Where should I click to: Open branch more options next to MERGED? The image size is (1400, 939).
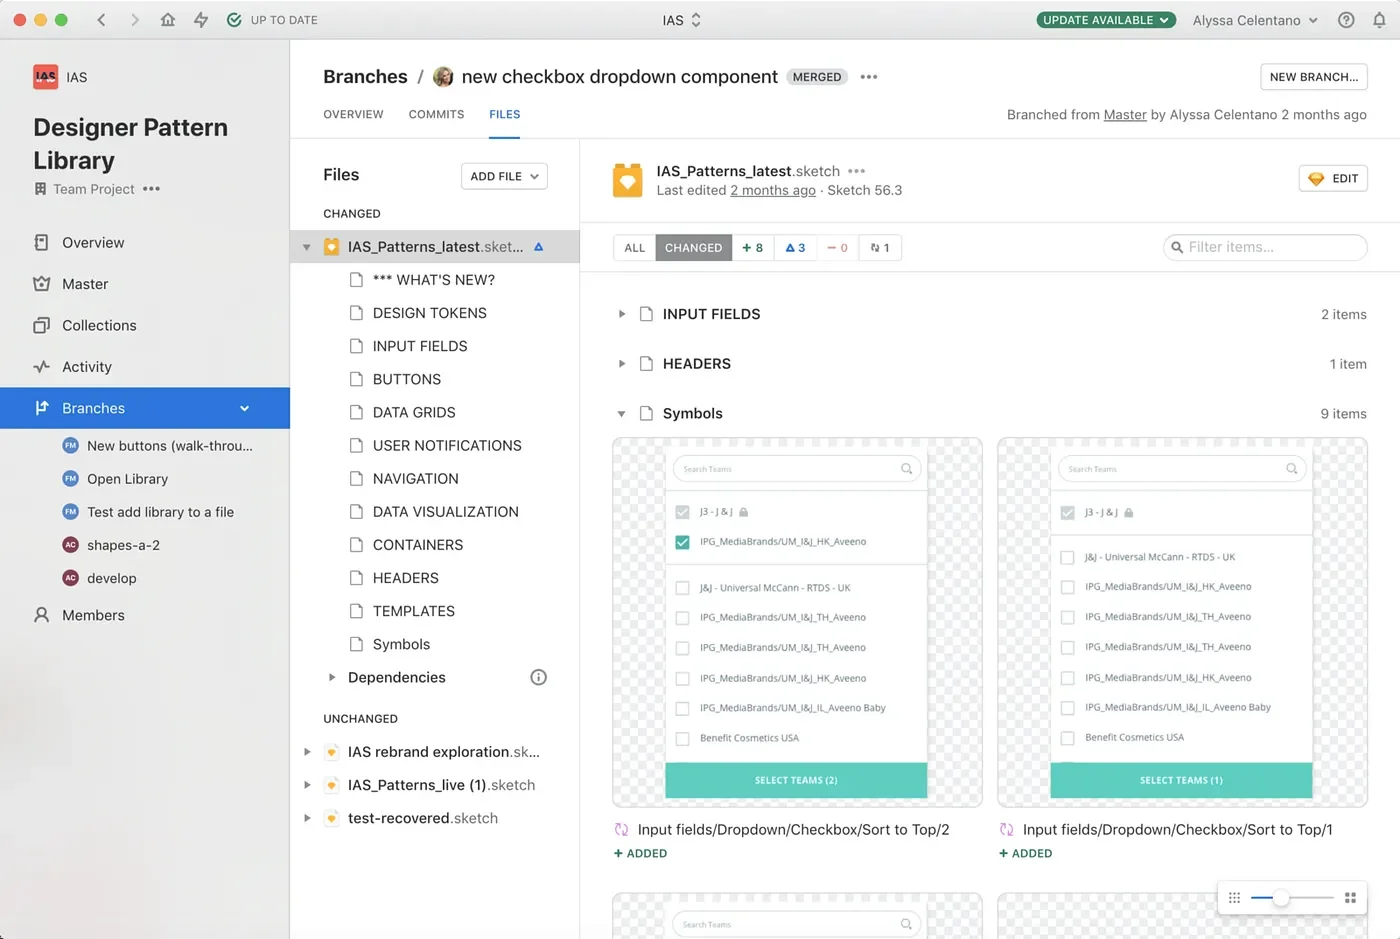869,77
